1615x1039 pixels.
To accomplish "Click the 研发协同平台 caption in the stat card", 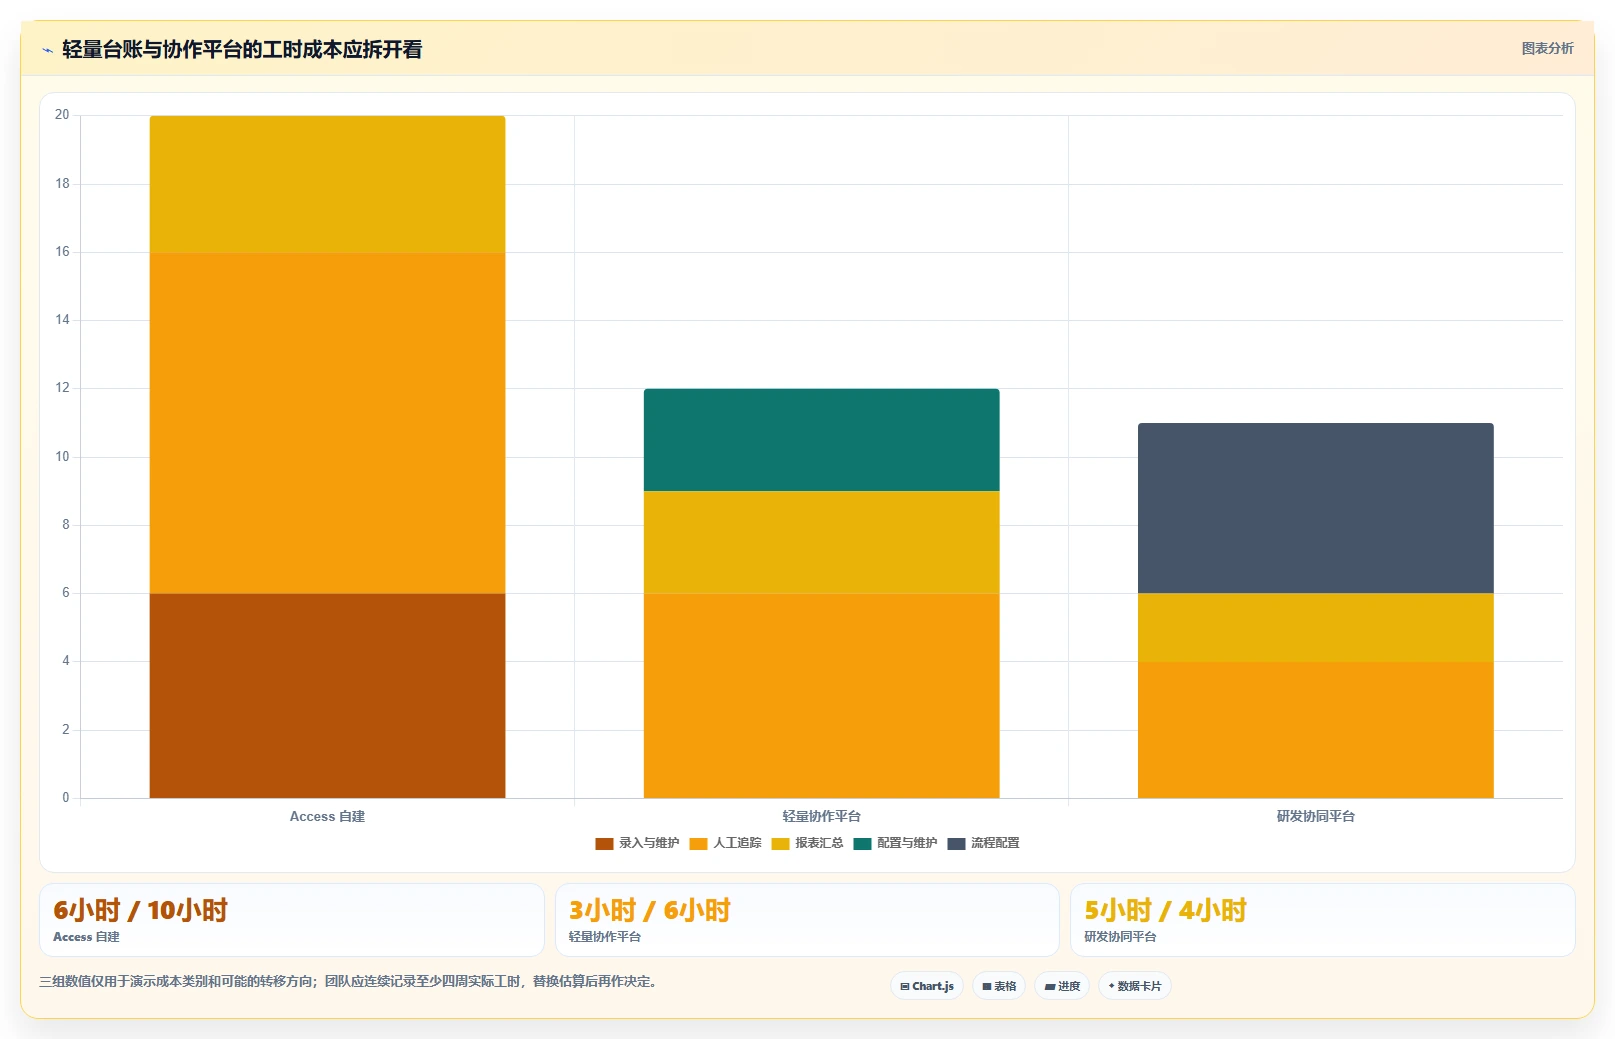I will 1121,937.
